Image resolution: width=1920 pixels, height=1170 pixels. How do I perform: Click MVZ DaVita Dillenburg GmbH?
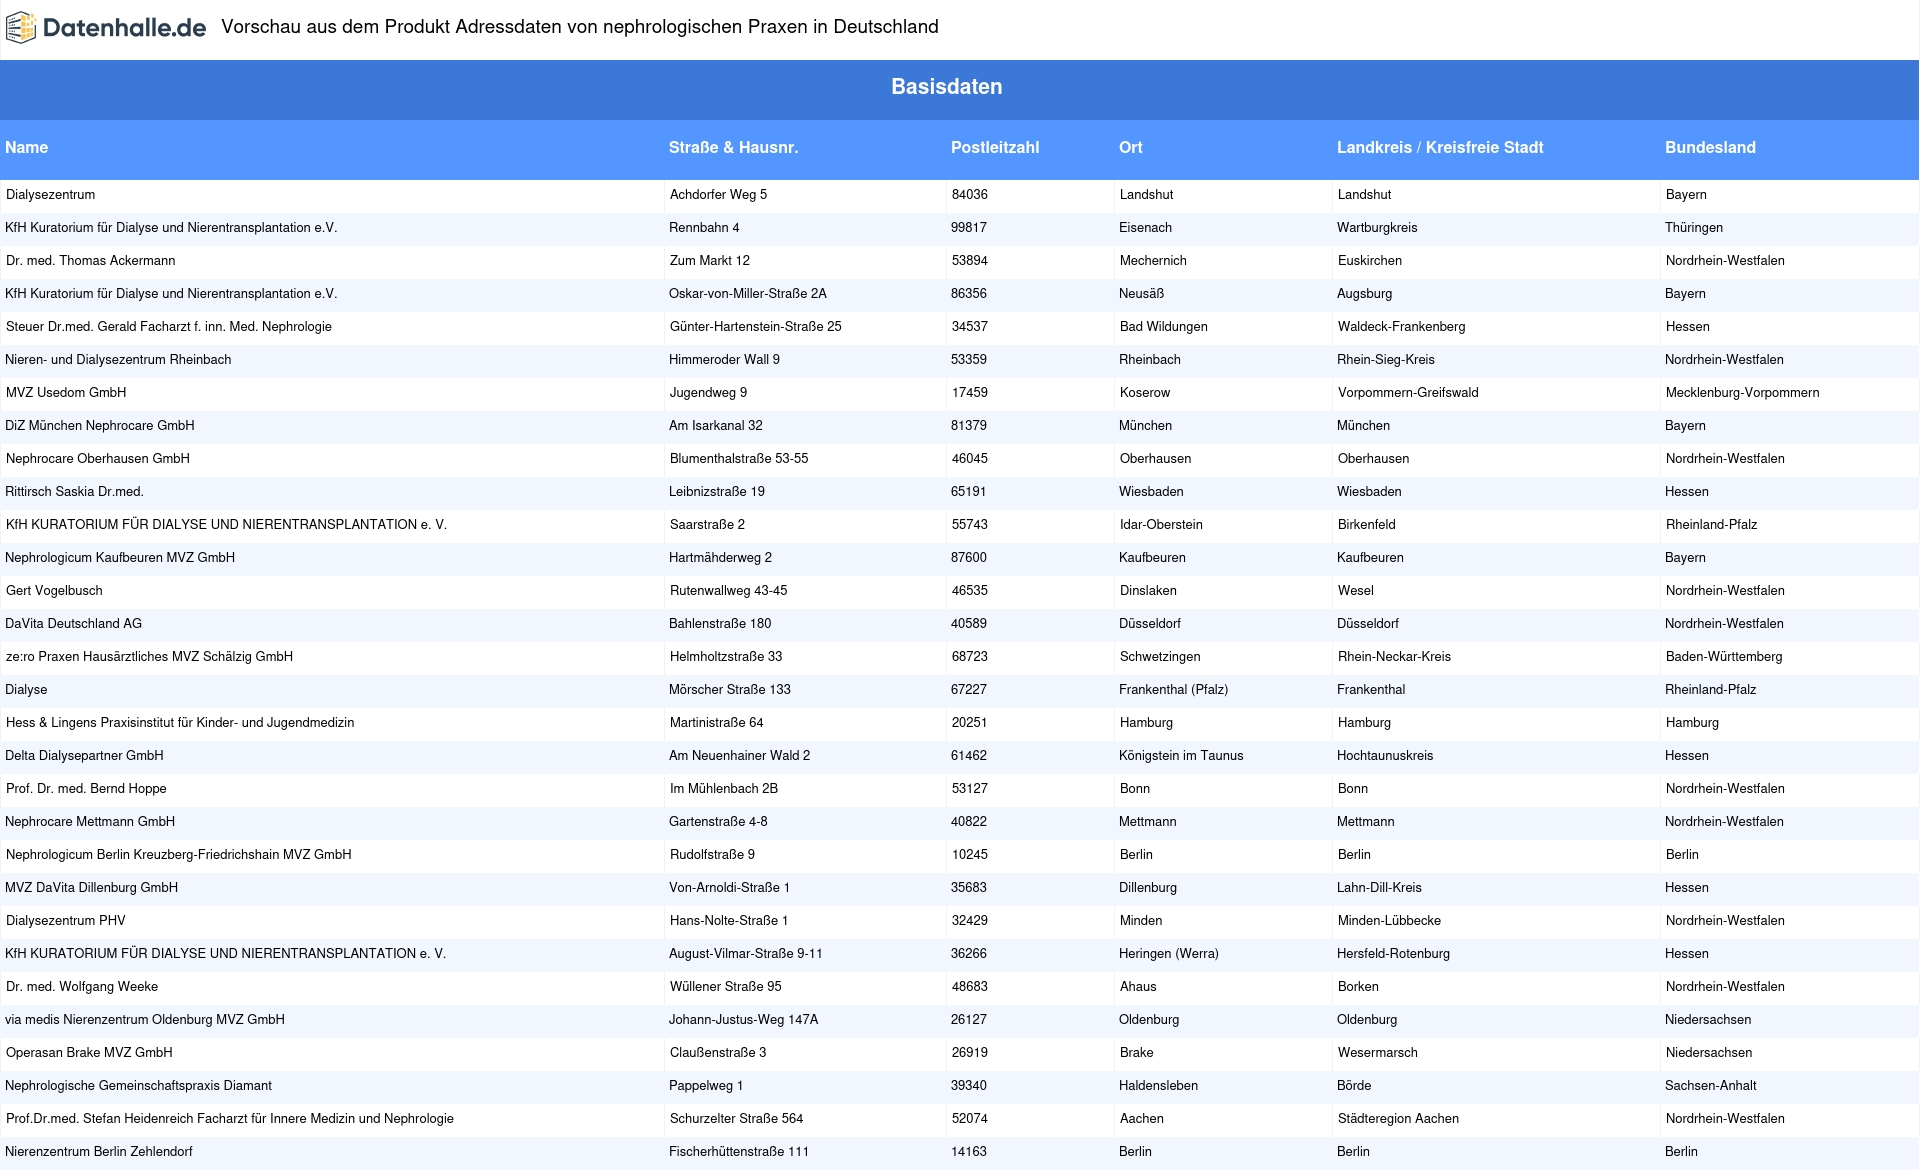coord(92,888)
